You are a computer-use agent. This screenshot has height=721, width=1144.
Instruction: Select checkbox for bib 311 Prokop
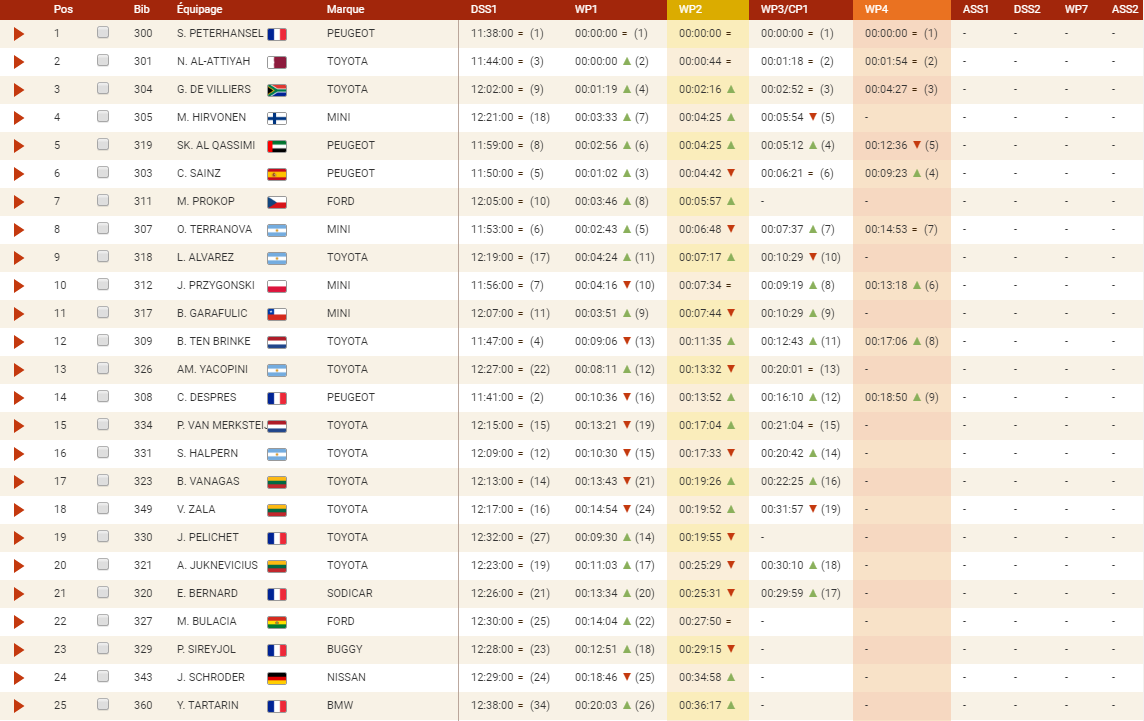point(103,200)
